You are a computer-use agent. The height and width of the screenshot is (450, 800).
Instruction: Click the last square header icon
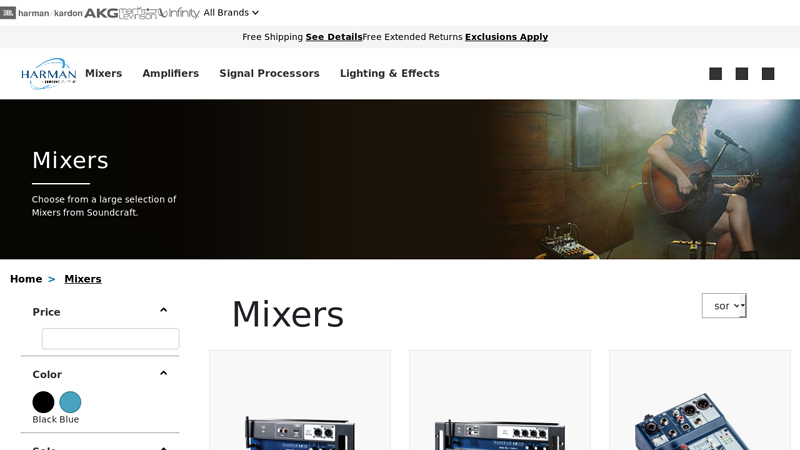click(x=768, y=74)
